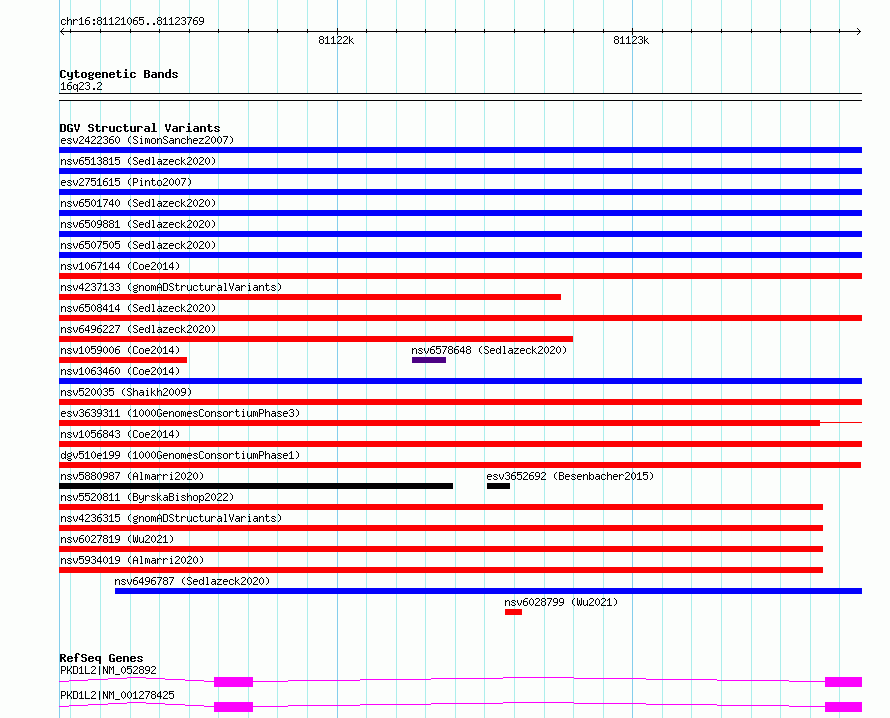The width and height of the screenshot is (890, 718).
Task: Click the nsv1063460 (Coe2014) label
Action: (x=120, y=371)
